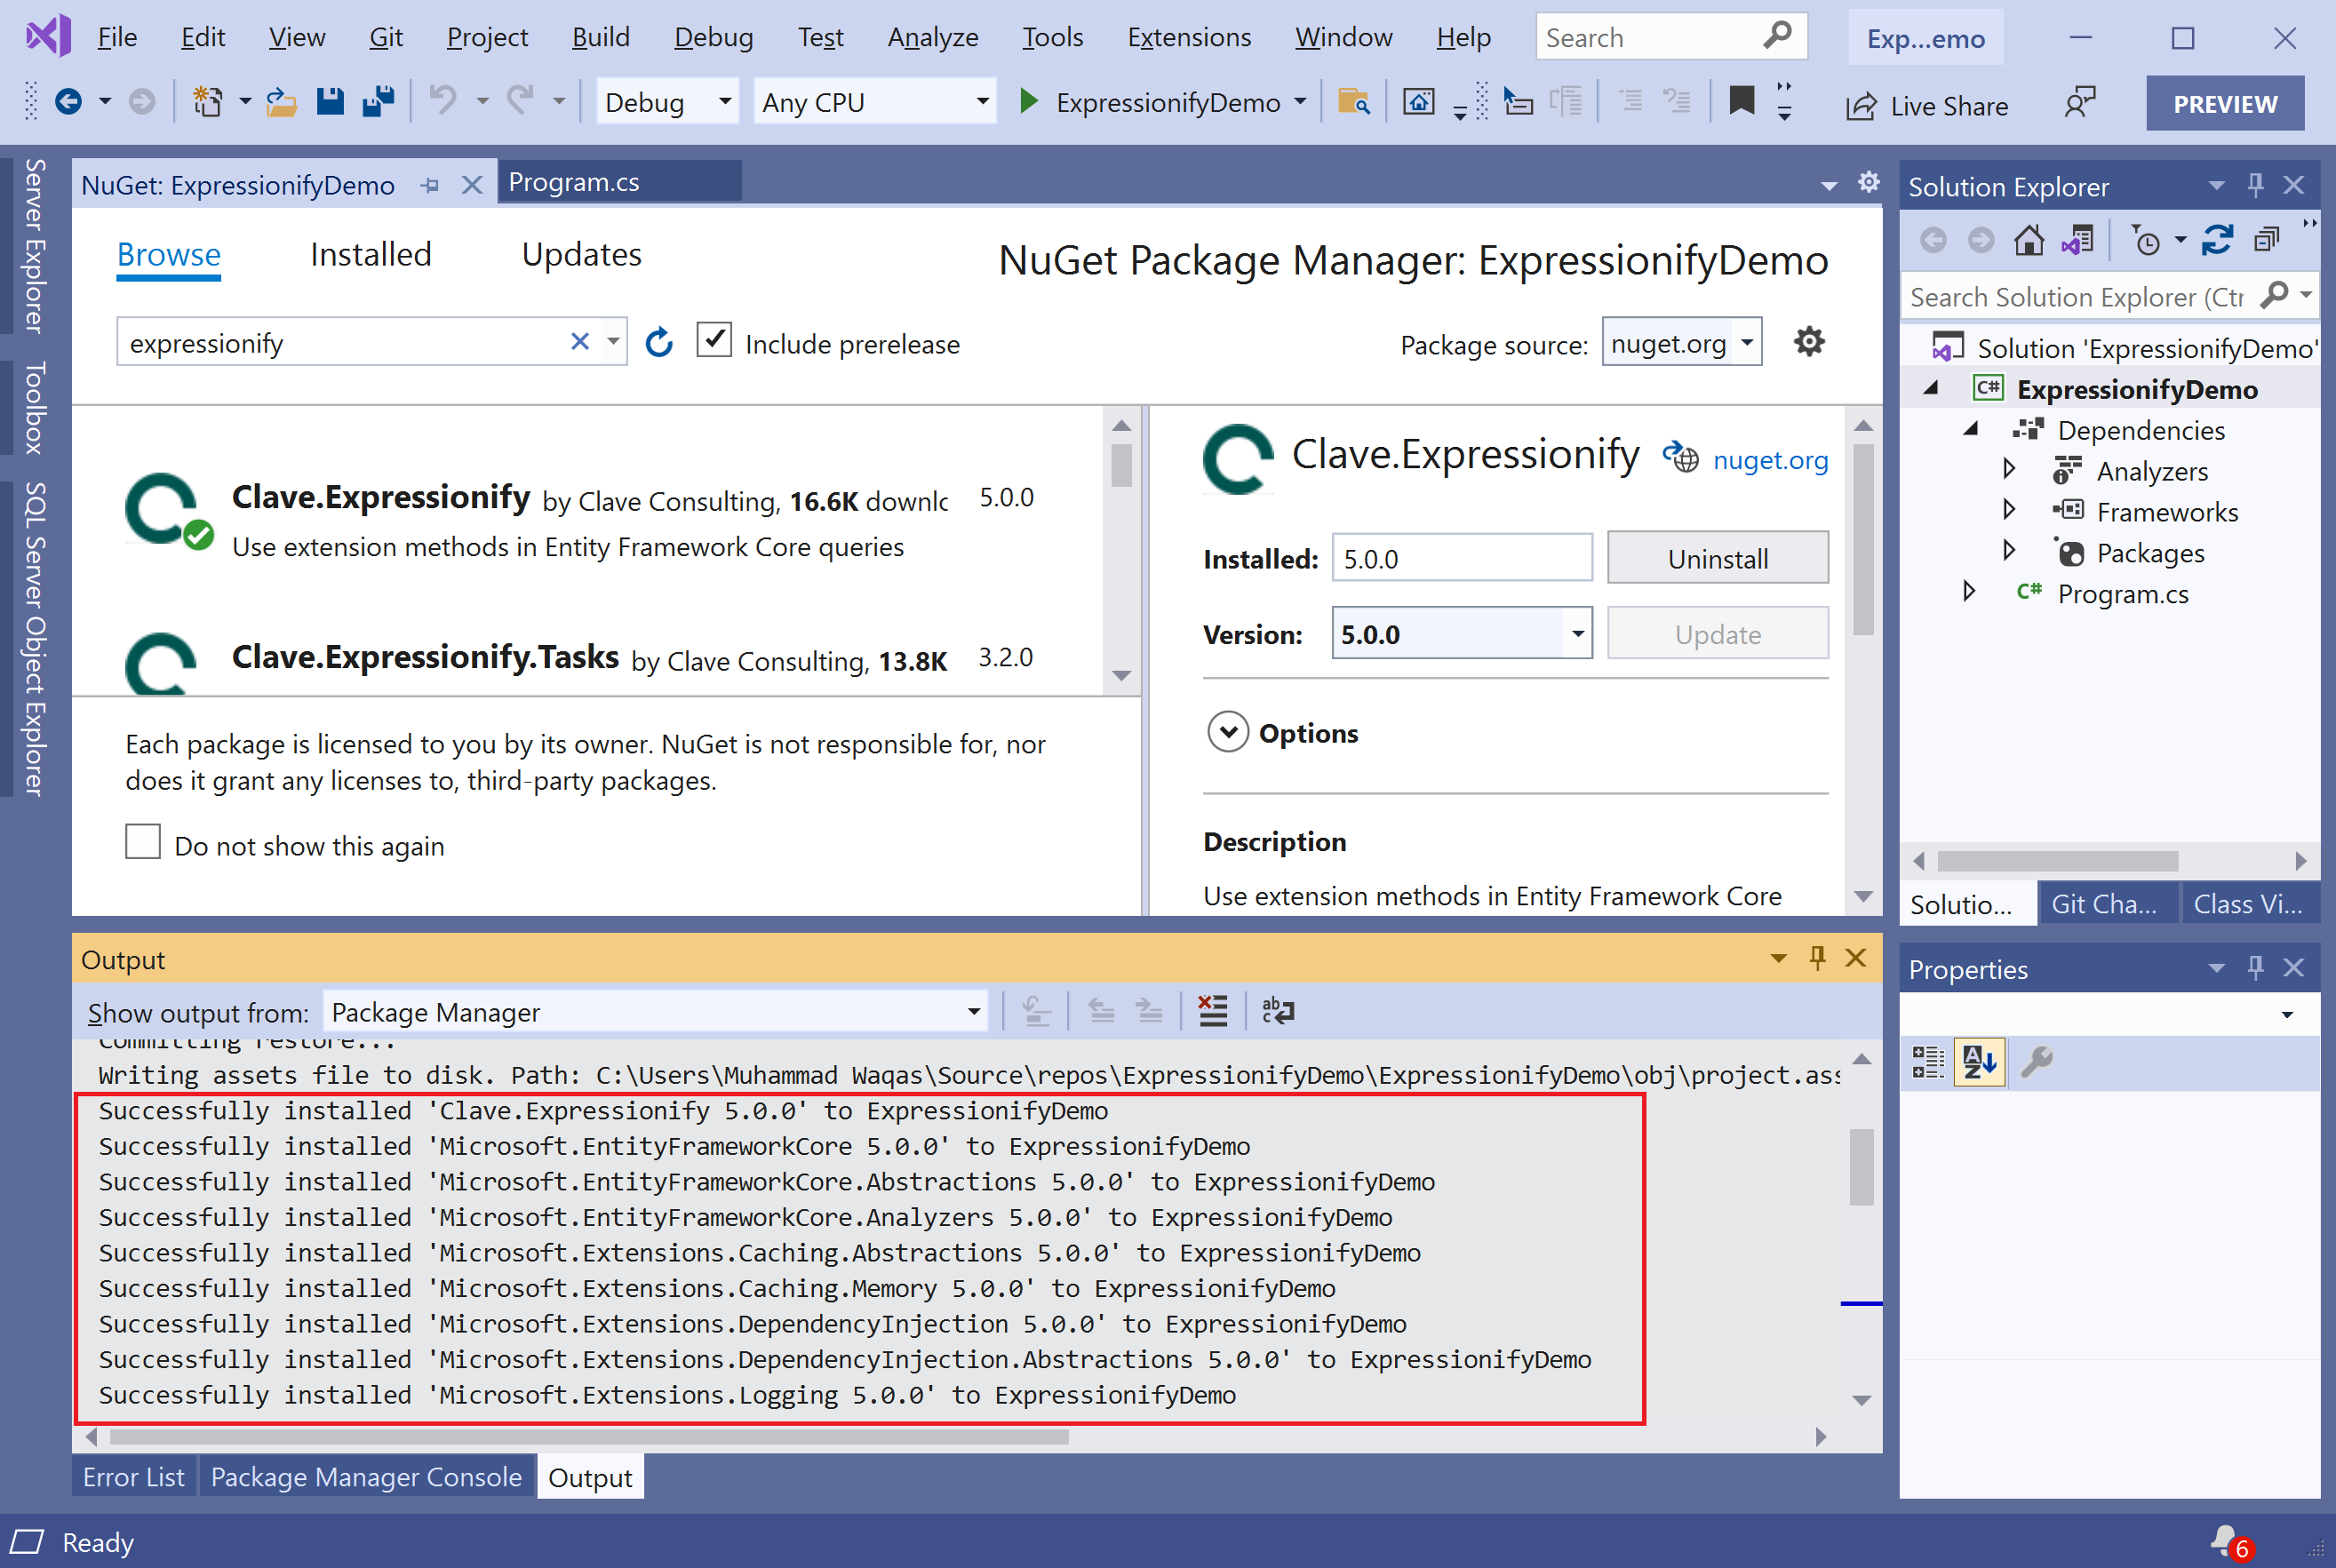Click sync icon in Solution Explorer toolbar
The height and width of the screenshot is (1568, 2336).
point(2217,241)
